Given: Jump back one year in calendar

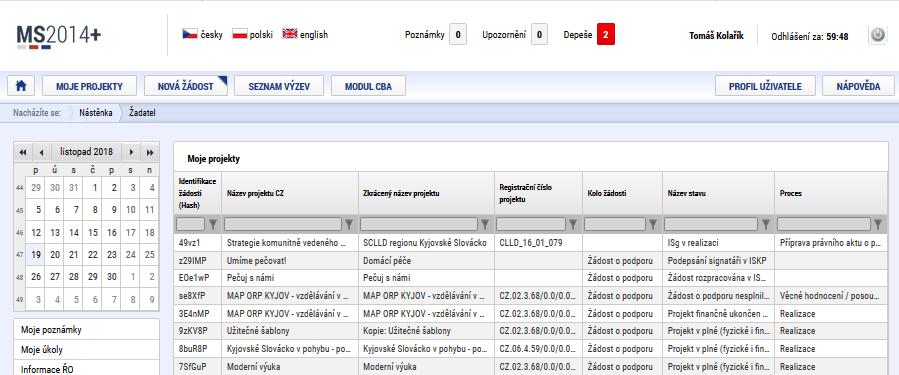Looking at the screenshot, I should (23, 152).
